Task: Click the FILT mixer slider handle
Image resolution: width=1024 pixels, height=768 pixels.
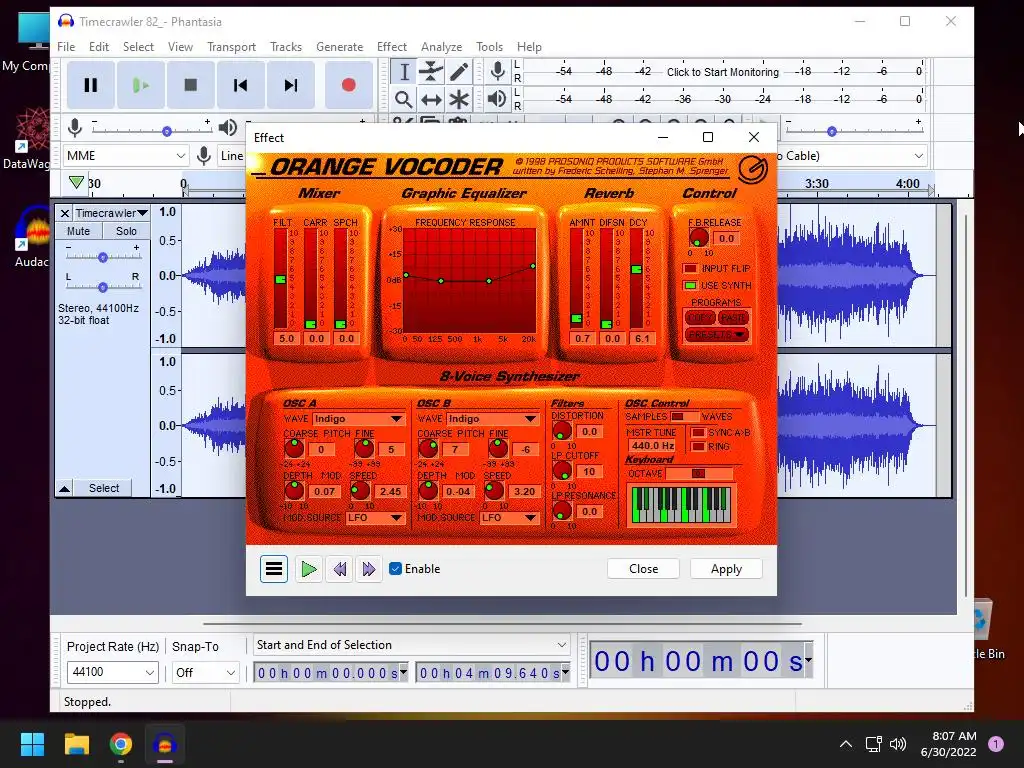Action: (x=281, y=280)
